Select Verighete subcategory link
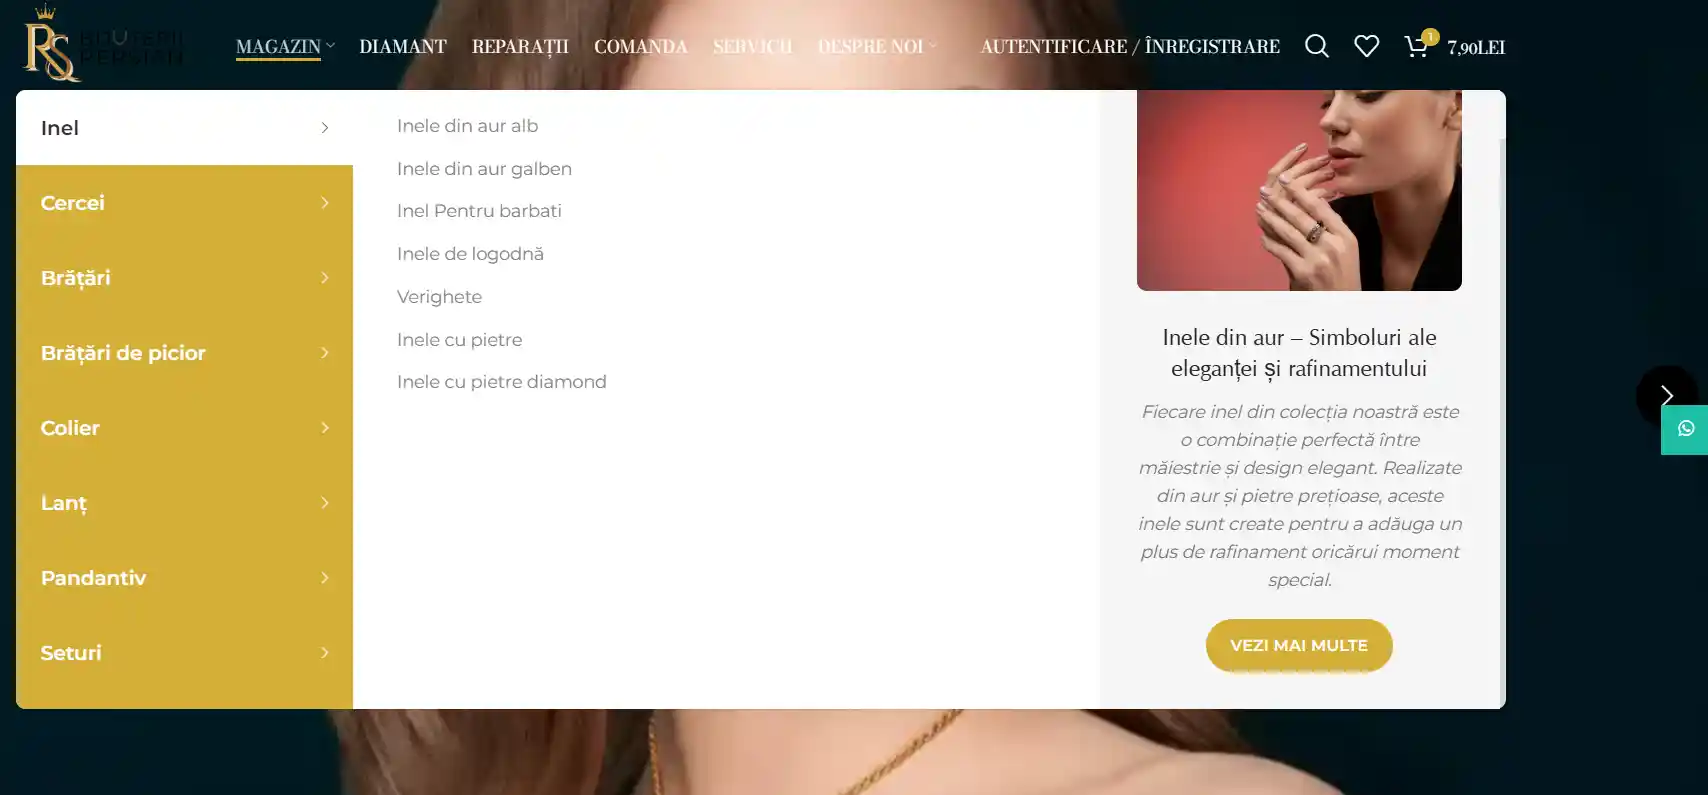This screenshot has height=795, width=1708. 439,297
